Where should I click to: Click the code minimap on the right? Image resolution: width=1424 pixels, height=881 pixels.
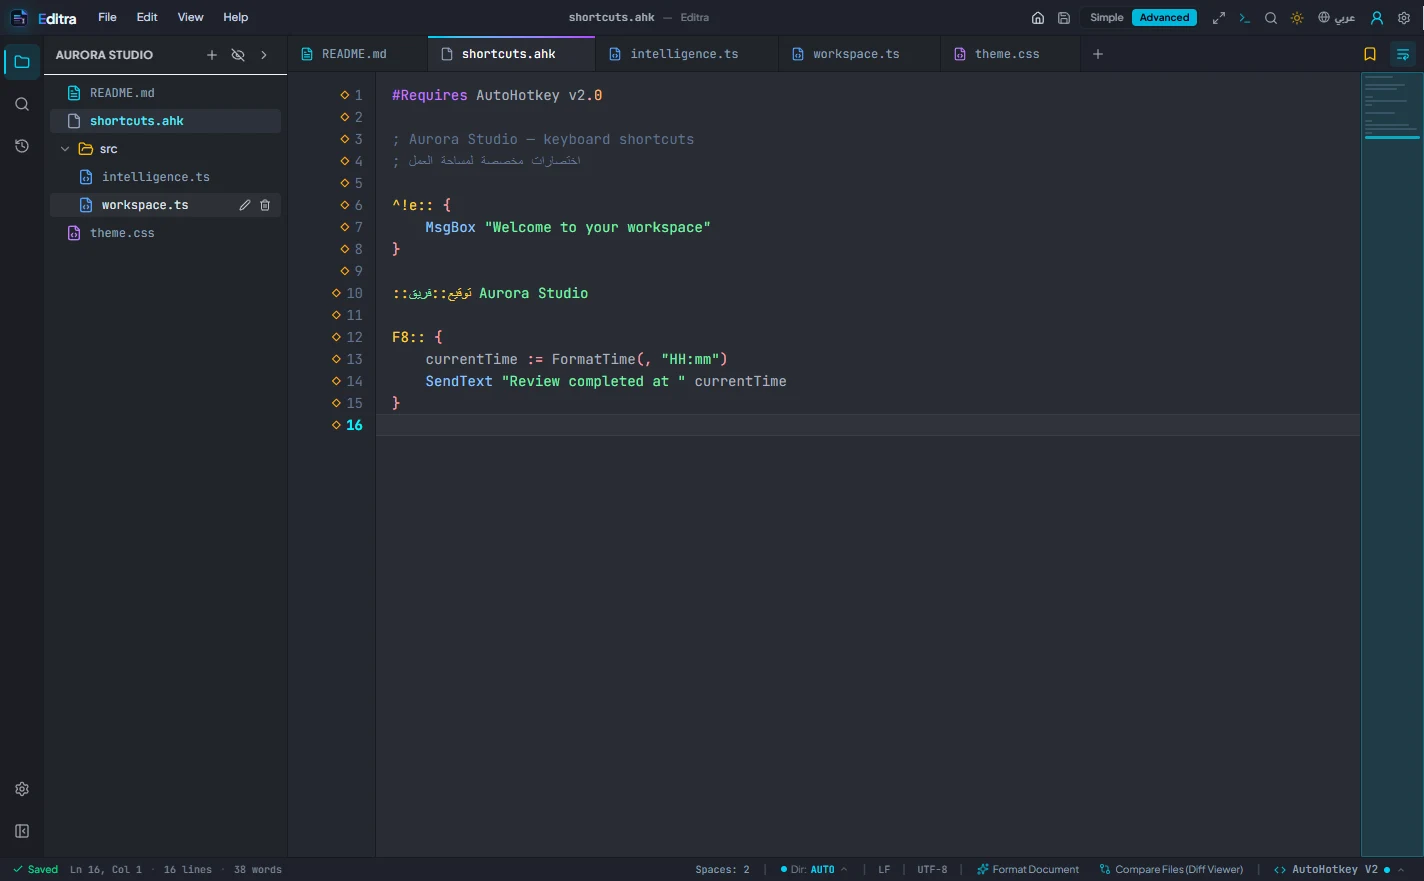point(1392,464)
